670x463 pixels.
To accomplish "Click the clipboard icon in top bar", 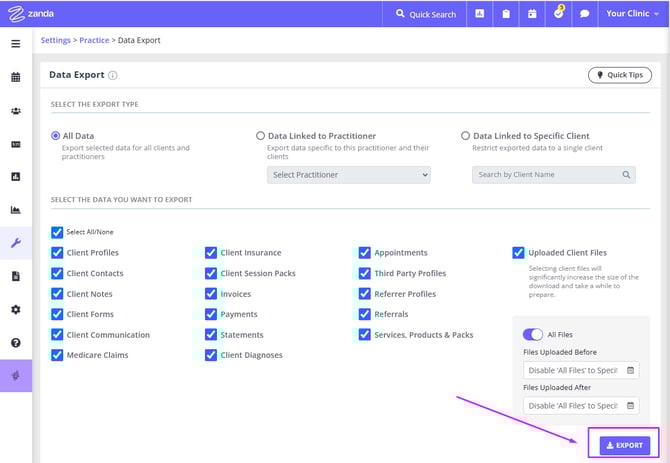I will (x=506, y=14).
